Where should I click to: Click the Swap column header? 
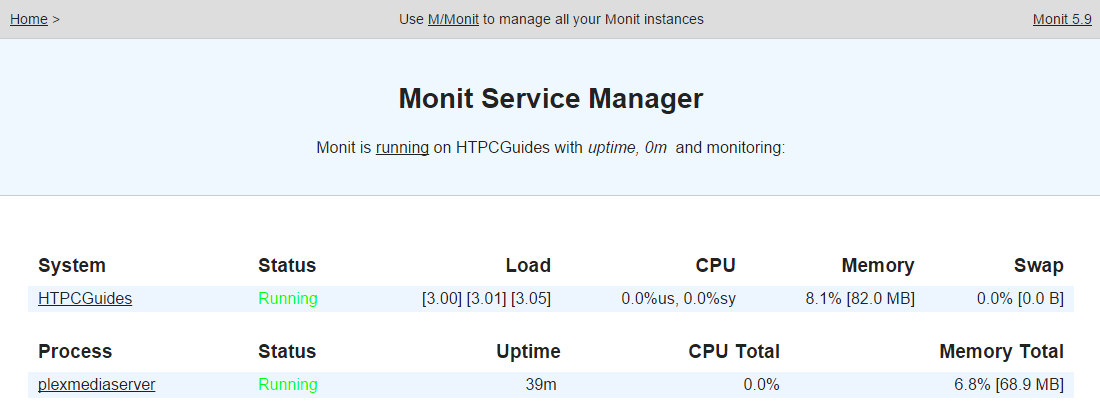tap(1038, 265)
